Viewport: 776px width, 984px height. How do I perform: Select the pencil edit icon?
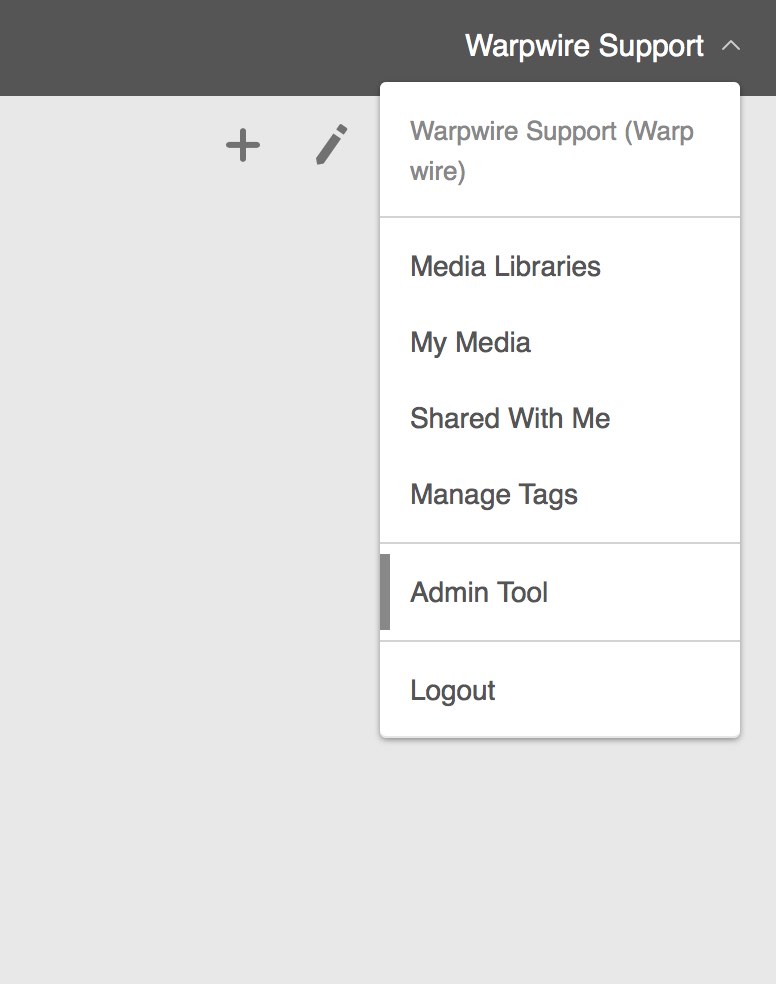coord(331,144)
